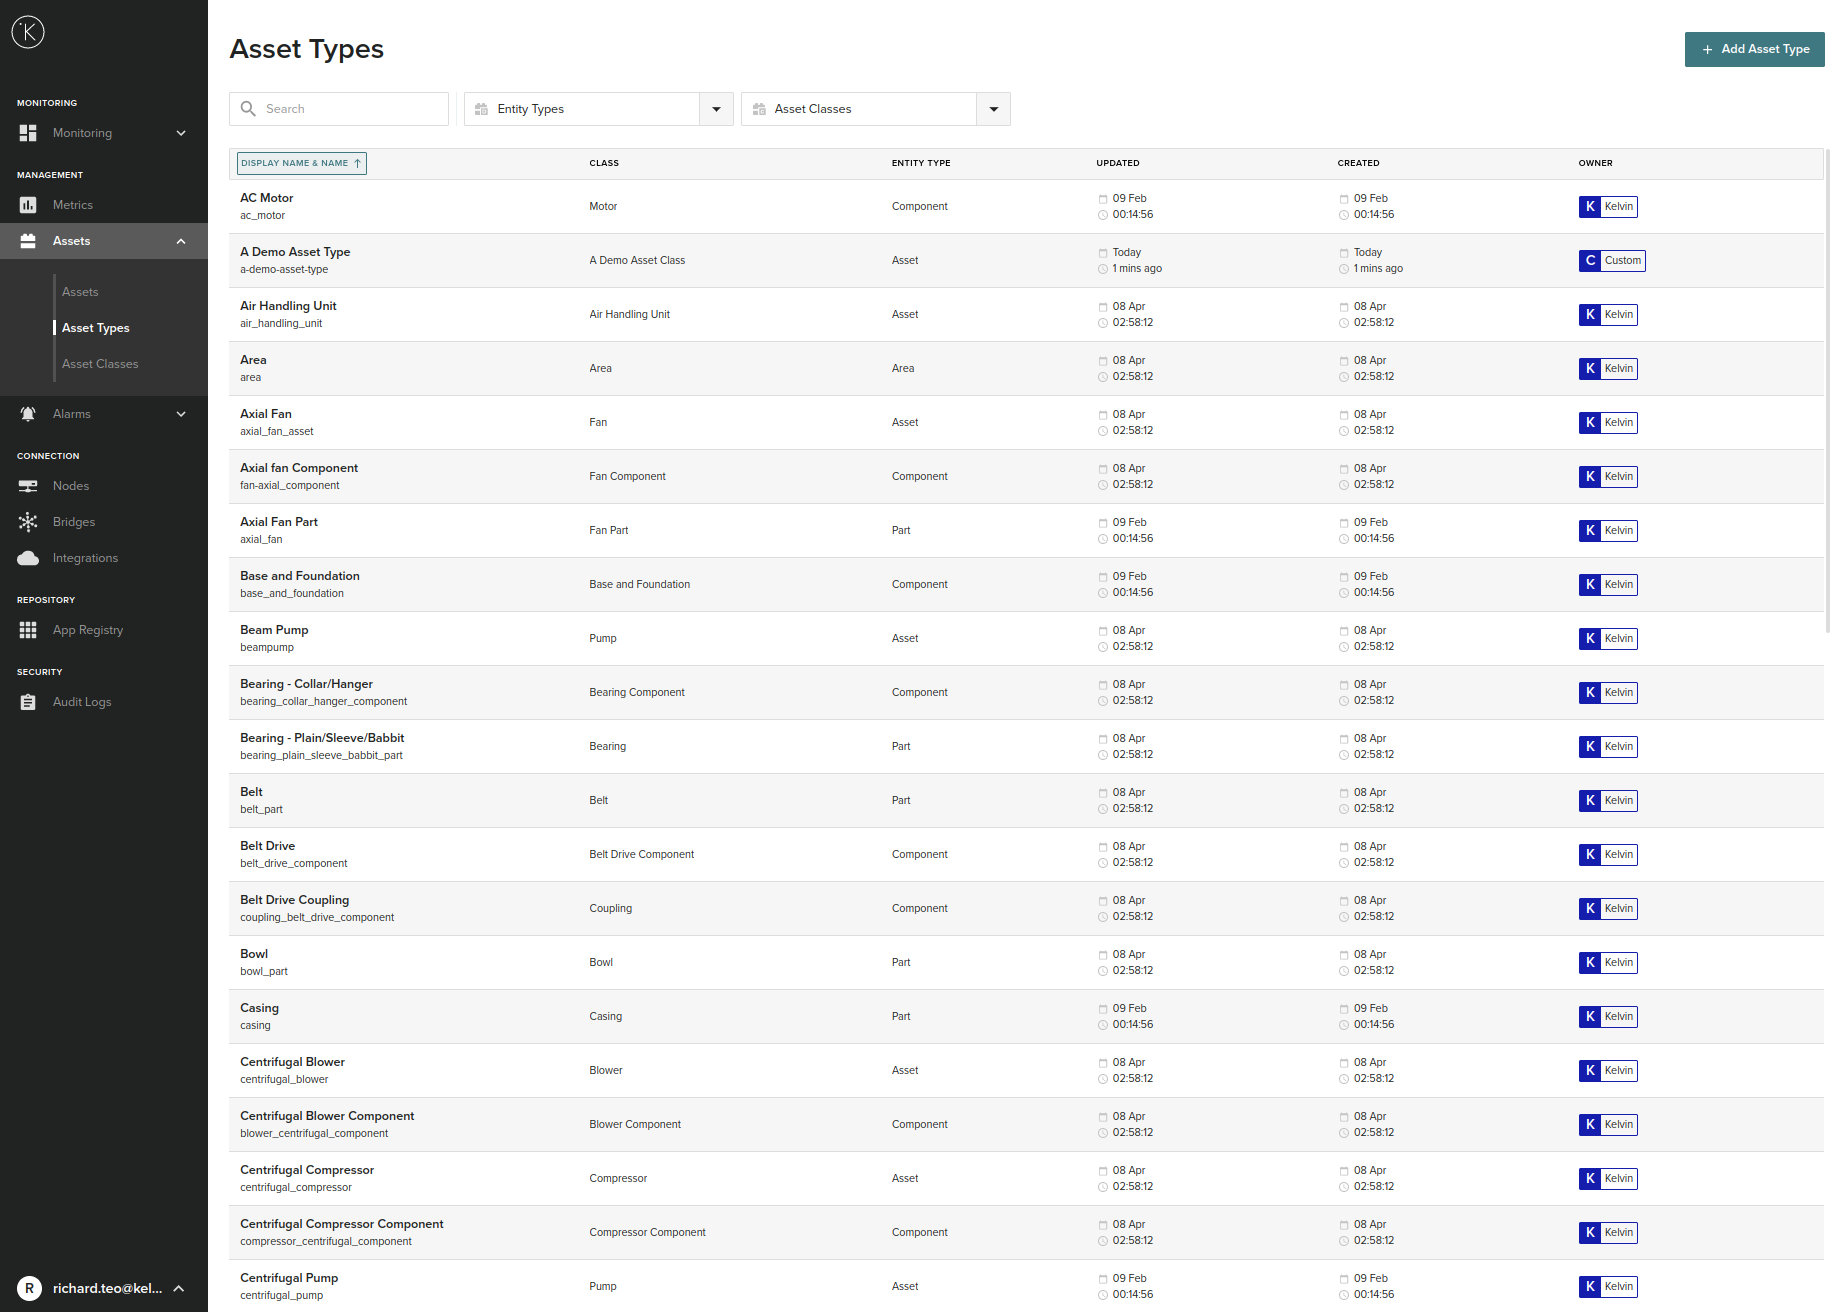Open the Entity Types dropdown
Image resolution: width=1845 pixels, height=1312 pixels.
pyautogui.click(x=716, y=109)
